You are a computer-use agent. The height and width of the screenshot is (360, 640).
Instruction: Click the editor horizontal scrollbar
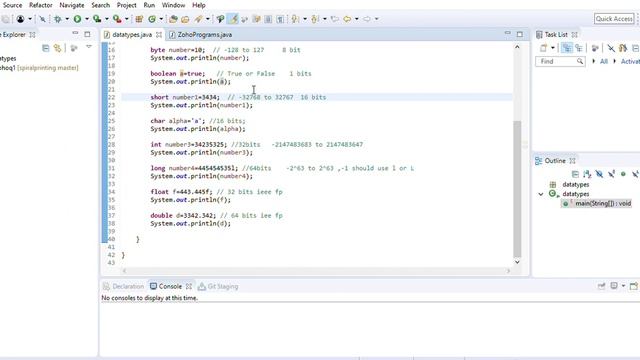click(x=316, y=271)
